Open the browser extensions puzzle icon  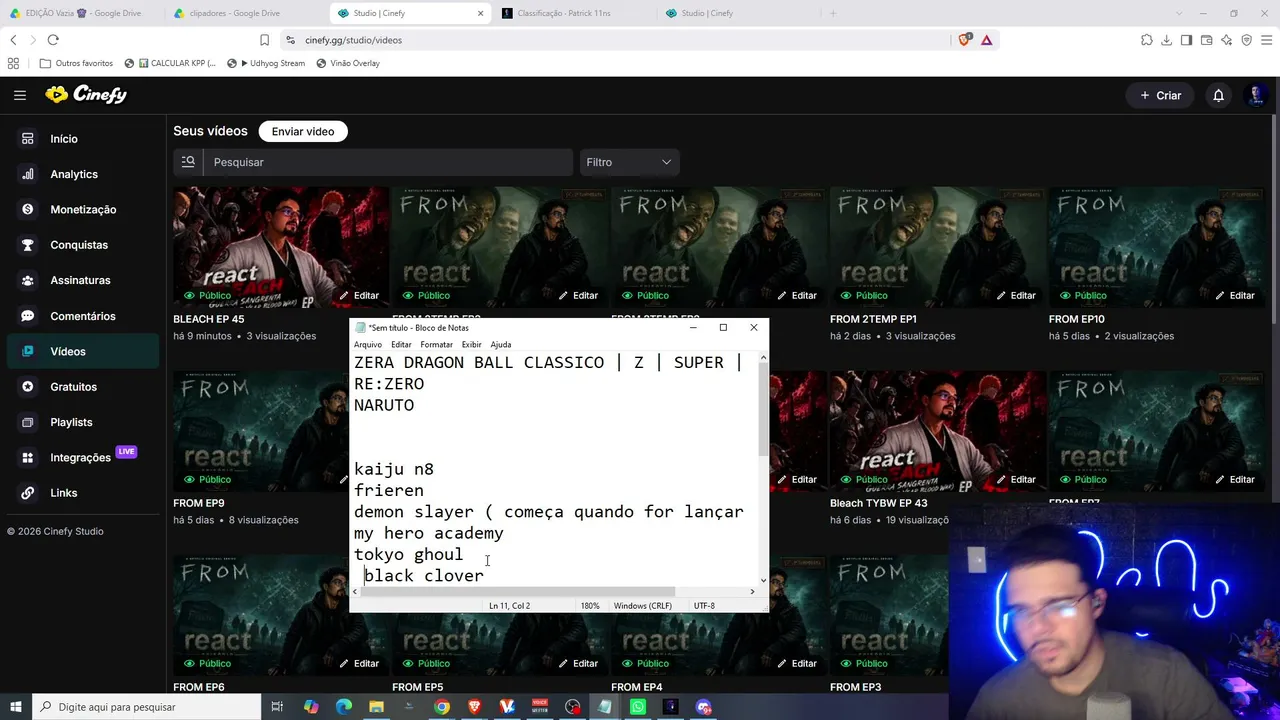[1146, 40]
